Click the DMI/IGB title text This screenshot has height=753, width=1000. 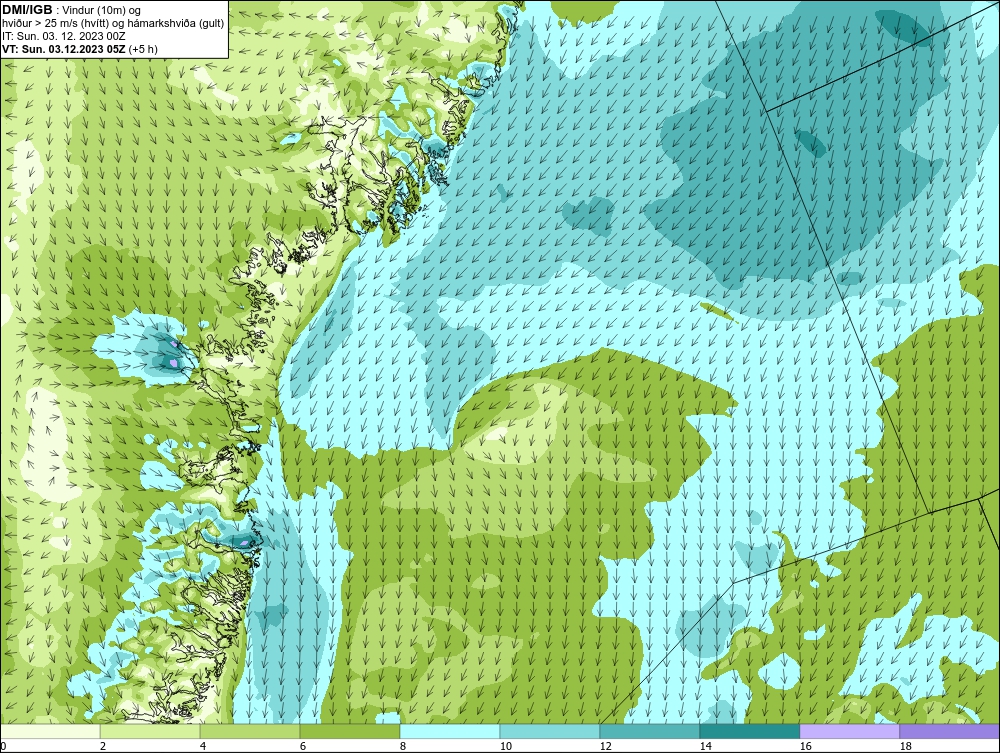(27, 10)
